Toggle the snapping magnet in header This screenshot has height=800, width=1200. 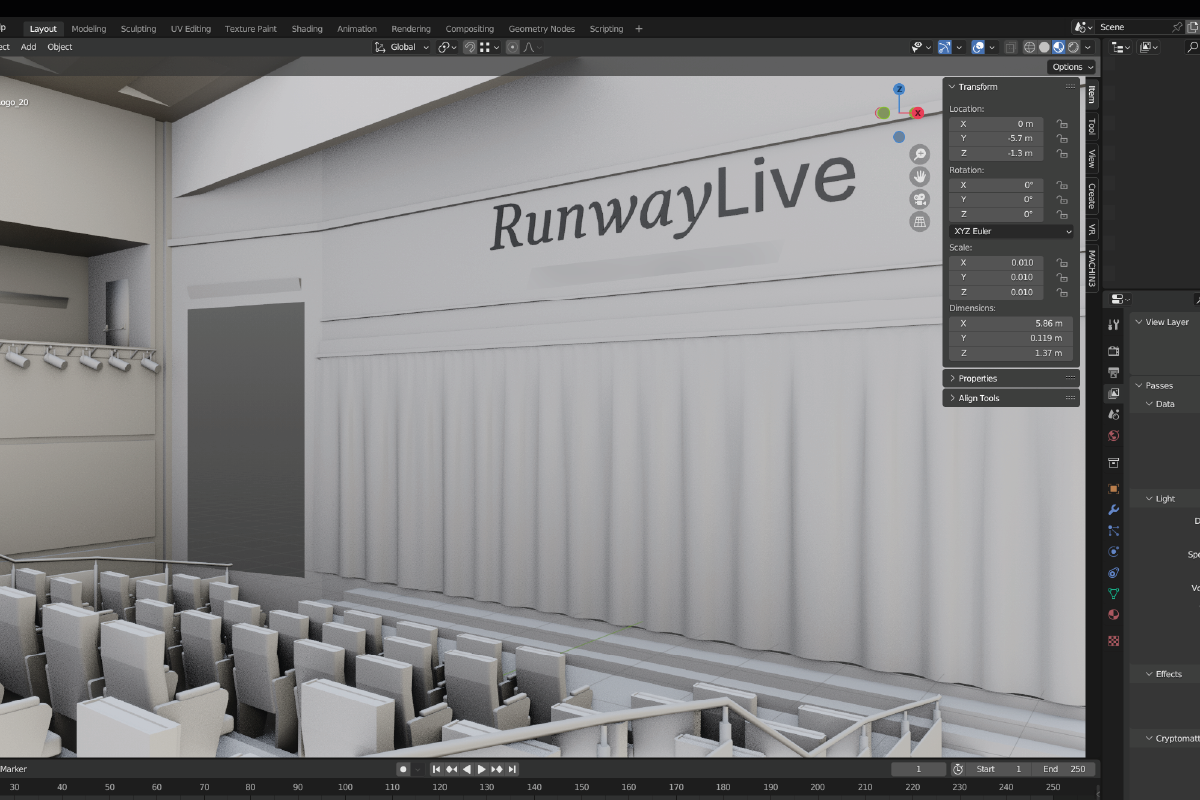pyautogui.click(x=469, y=47)
